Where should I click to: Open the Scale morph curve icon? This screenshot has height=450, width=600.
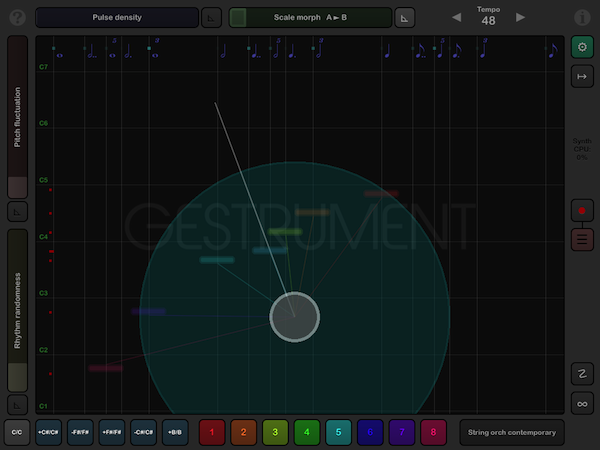pos(404,18)
